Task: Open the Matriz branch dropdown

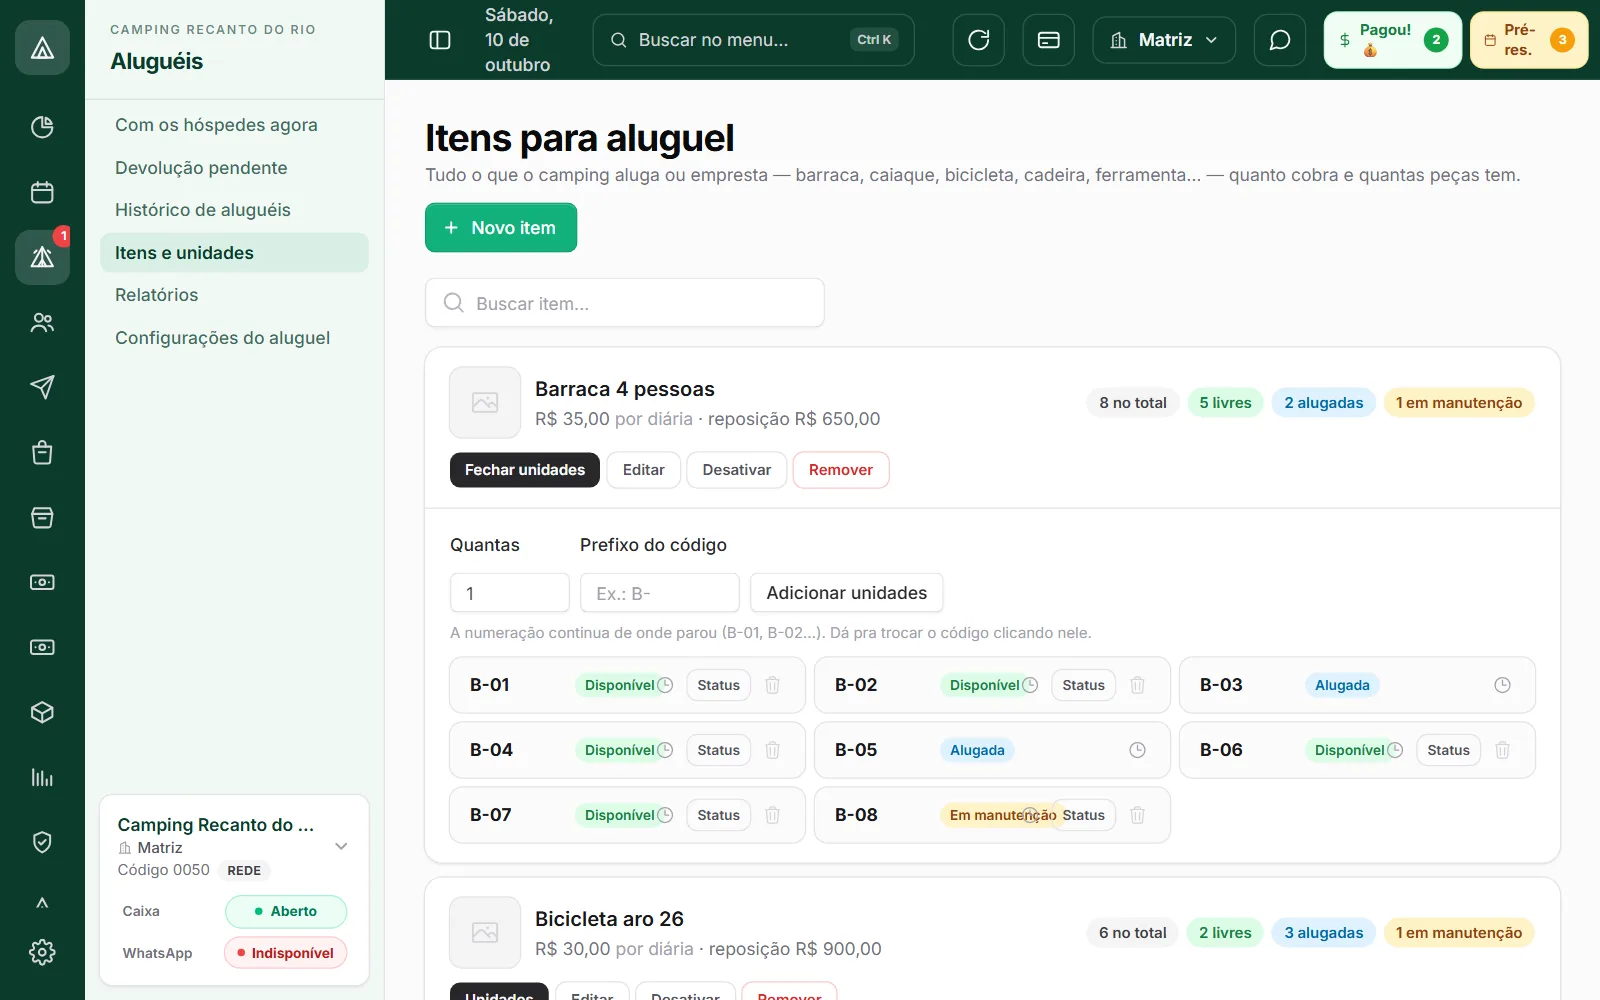Action: tap(1164, 40)
